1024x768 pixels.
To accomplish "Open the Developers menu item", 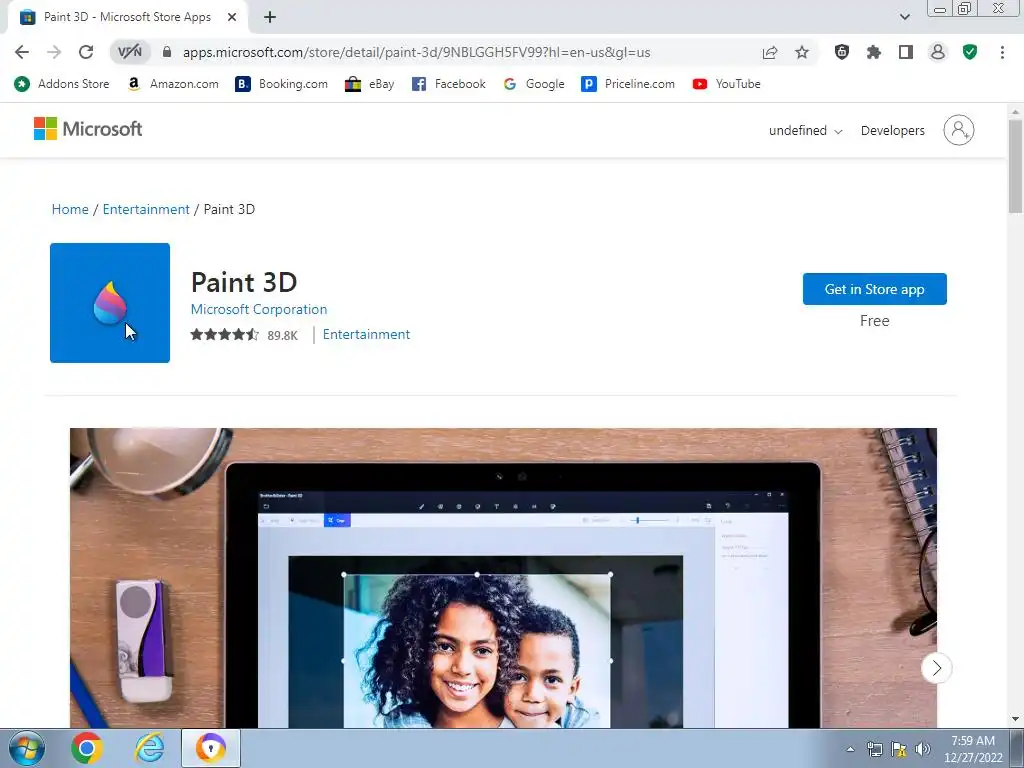I will (892, 131).
